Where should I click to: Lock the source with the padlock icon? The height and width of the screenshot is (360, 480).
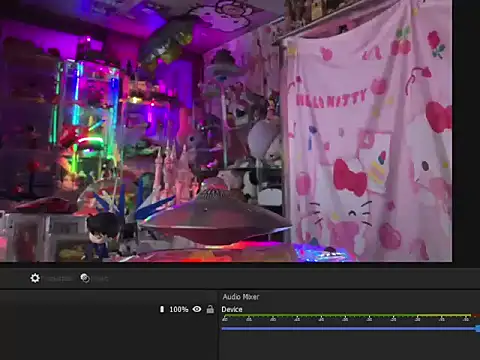pos(210,309)
